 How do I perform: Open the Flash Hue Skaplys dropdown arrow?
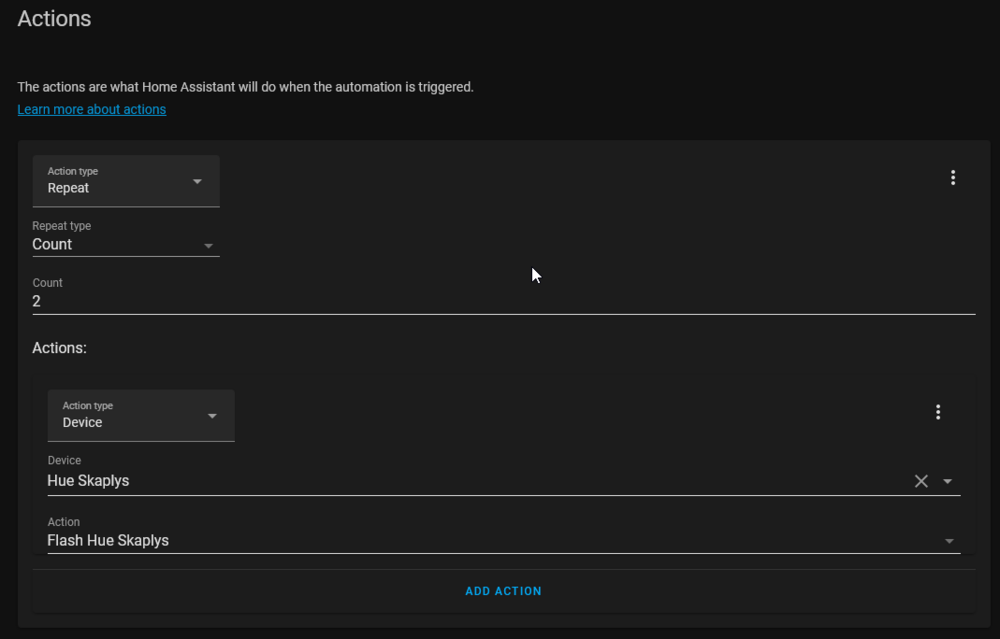click(x=948, y=541)
